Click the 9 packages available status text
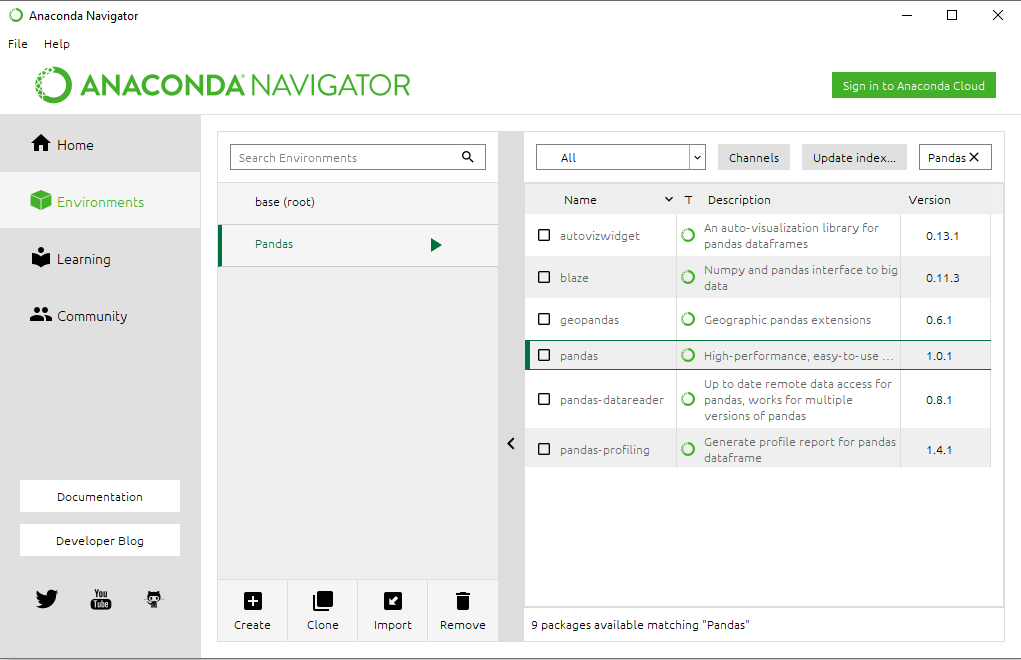 tap(640, 625)
